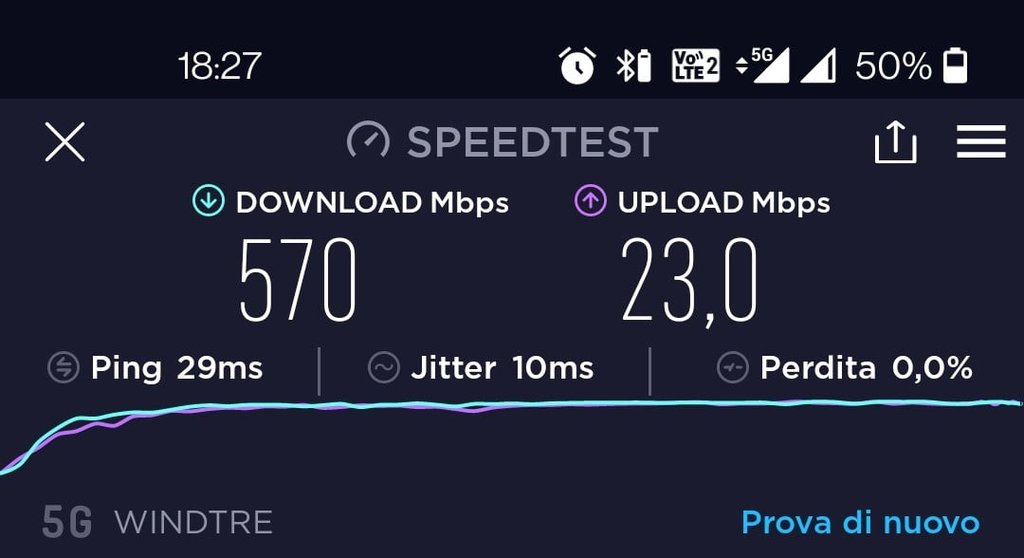Tap the Perdita packet loss icon

click(x=733, y=367)
